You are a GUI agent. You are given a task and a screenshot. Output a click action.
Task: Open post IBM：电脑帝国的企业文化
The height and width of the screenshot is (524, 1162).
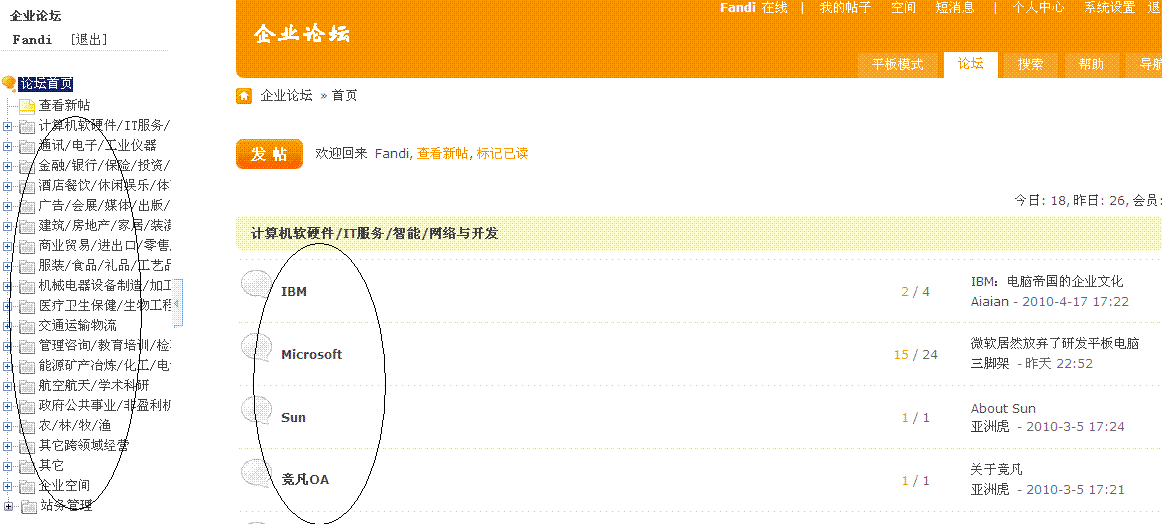pos(1047,282)
